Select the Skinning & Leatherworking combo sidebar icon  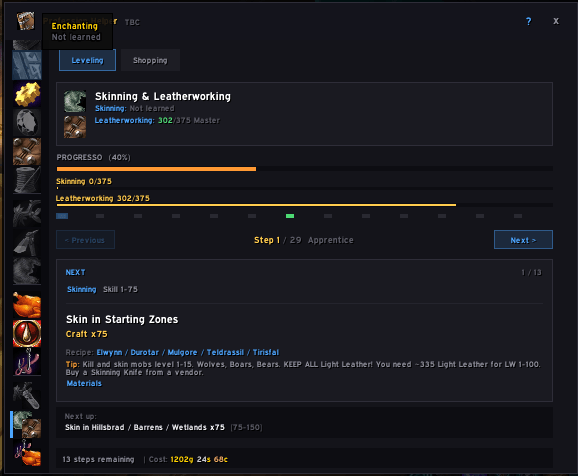(27, 424)
